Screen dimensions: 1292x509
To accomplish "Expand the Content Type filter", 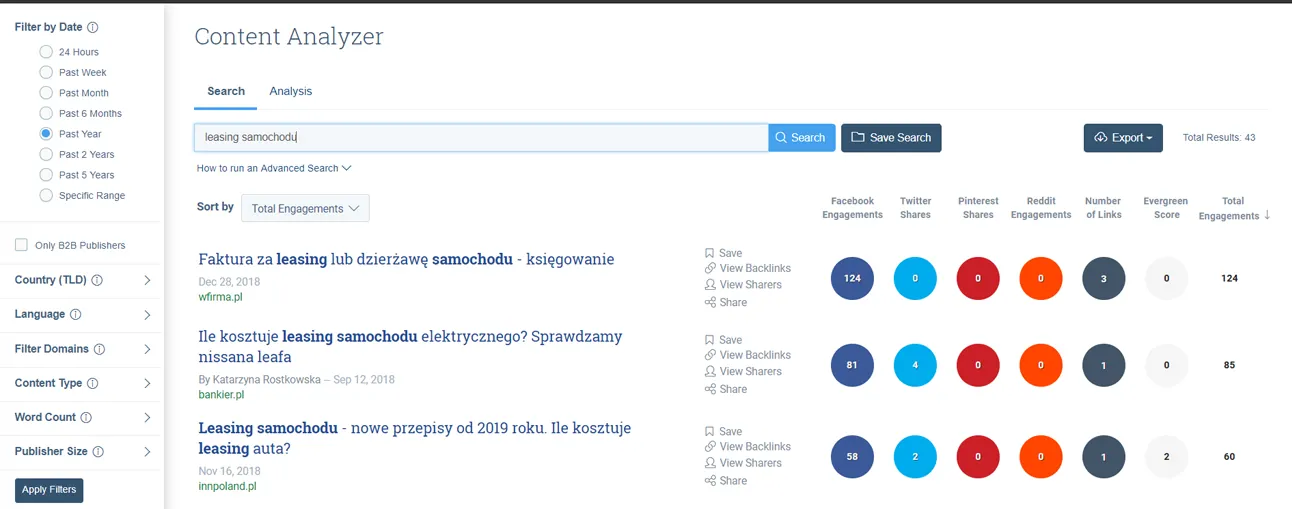I will tap(147, 383).
